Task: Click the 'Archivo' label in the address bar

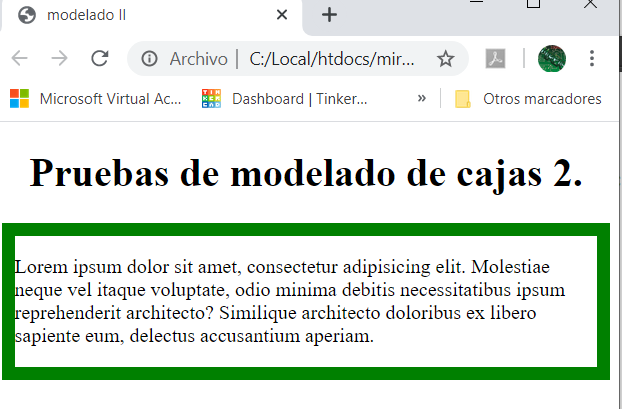Action: click(x=198, y=59)
